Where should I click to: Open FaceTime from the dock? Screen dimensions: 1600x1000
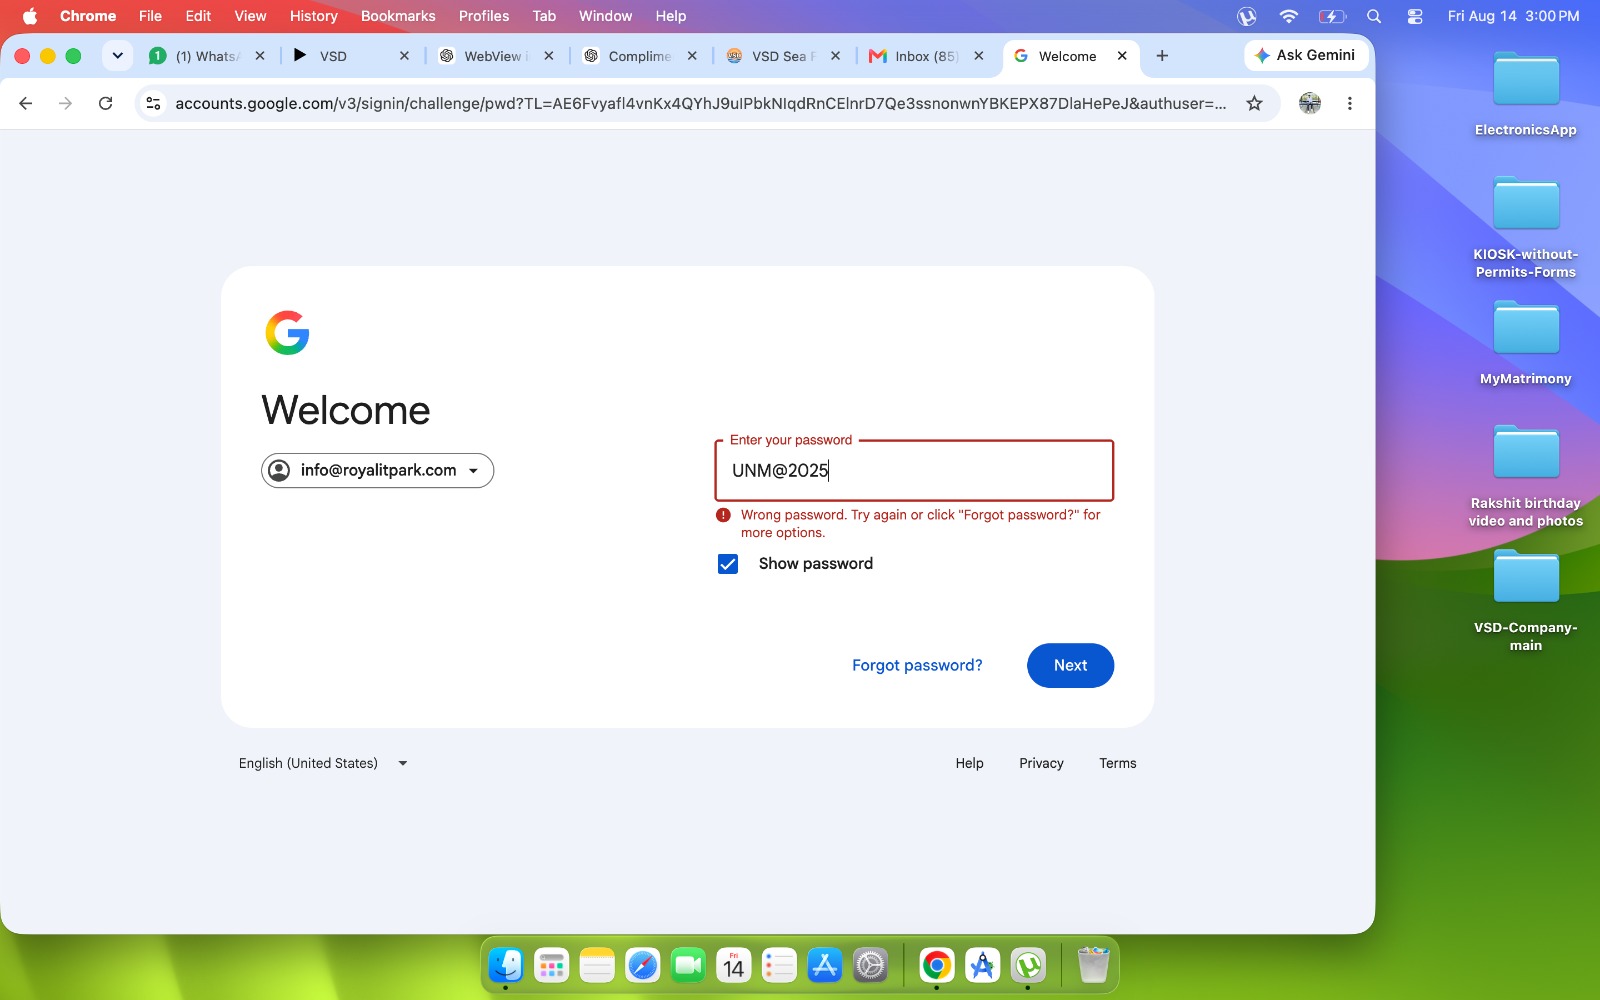(688, 965)
